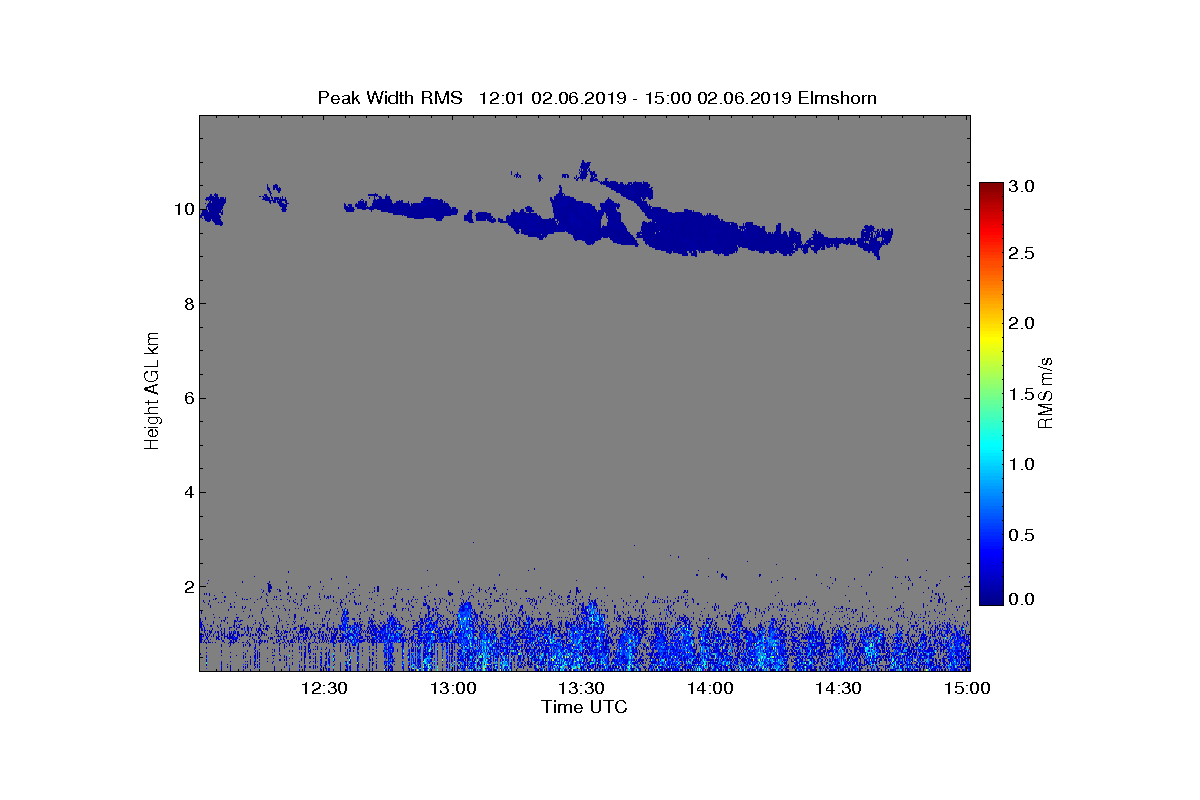1200x800 pixels.
Task: Click the "13:00" time axis label
Action: coord(452,688)
